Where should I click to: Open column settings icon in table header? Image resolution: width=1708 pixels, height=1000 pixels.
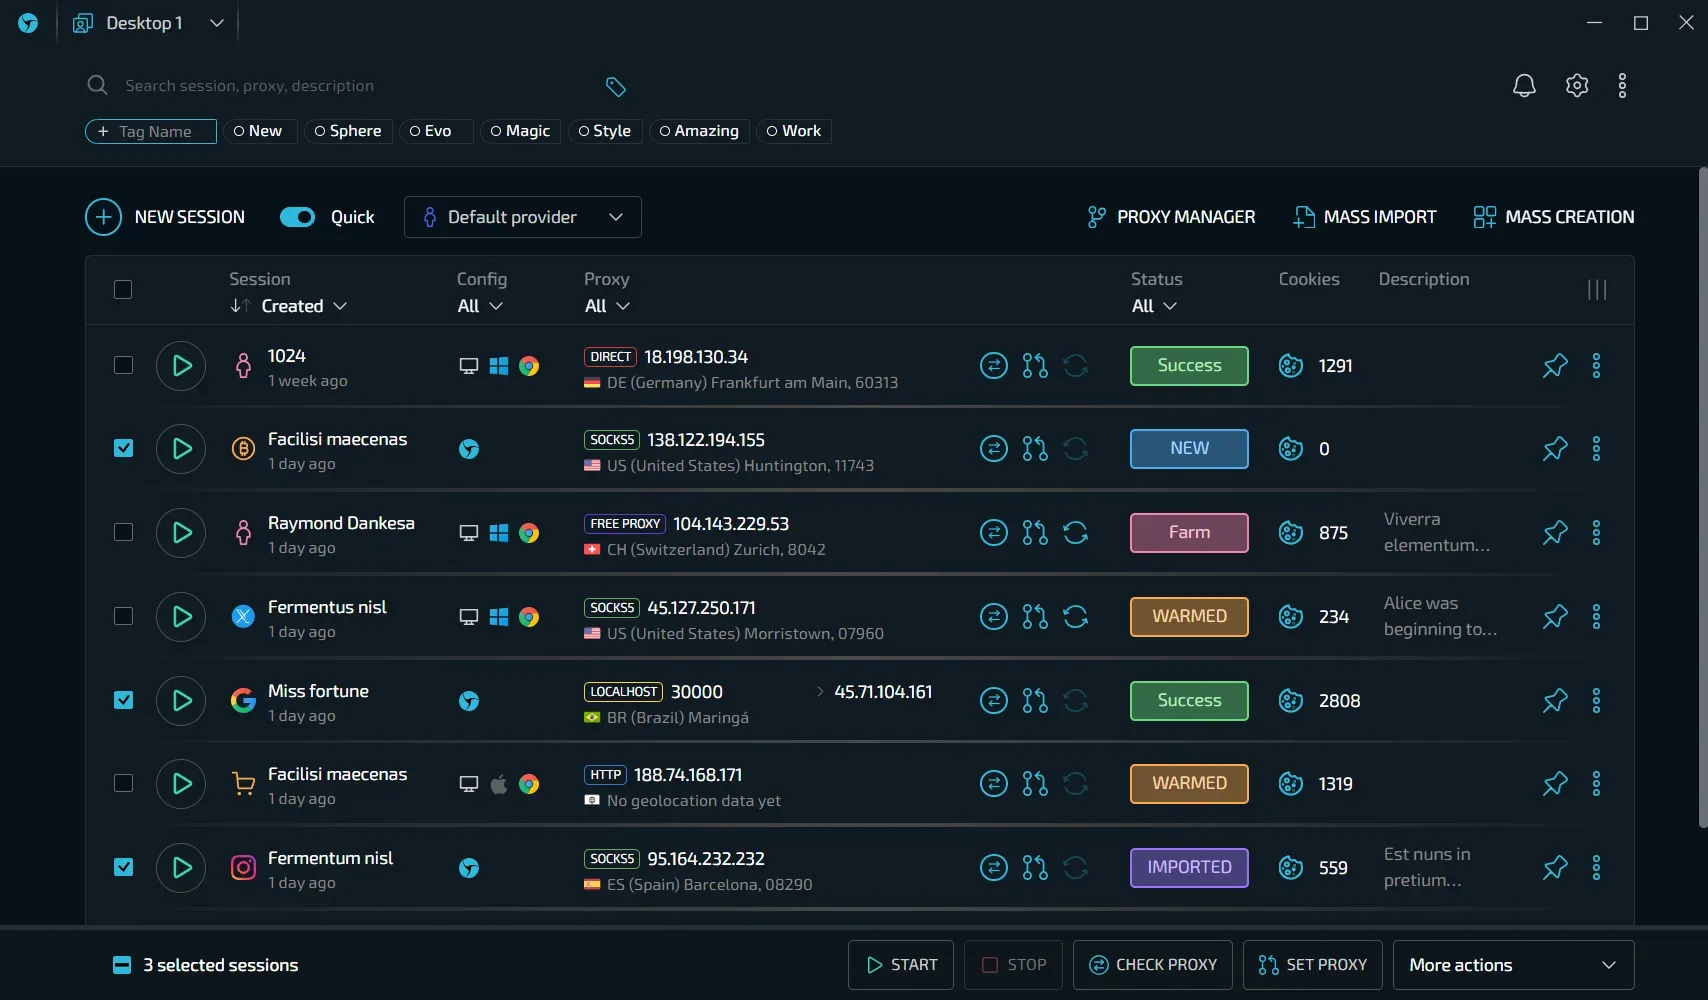pyautogui.click(x=1597, y=290)
